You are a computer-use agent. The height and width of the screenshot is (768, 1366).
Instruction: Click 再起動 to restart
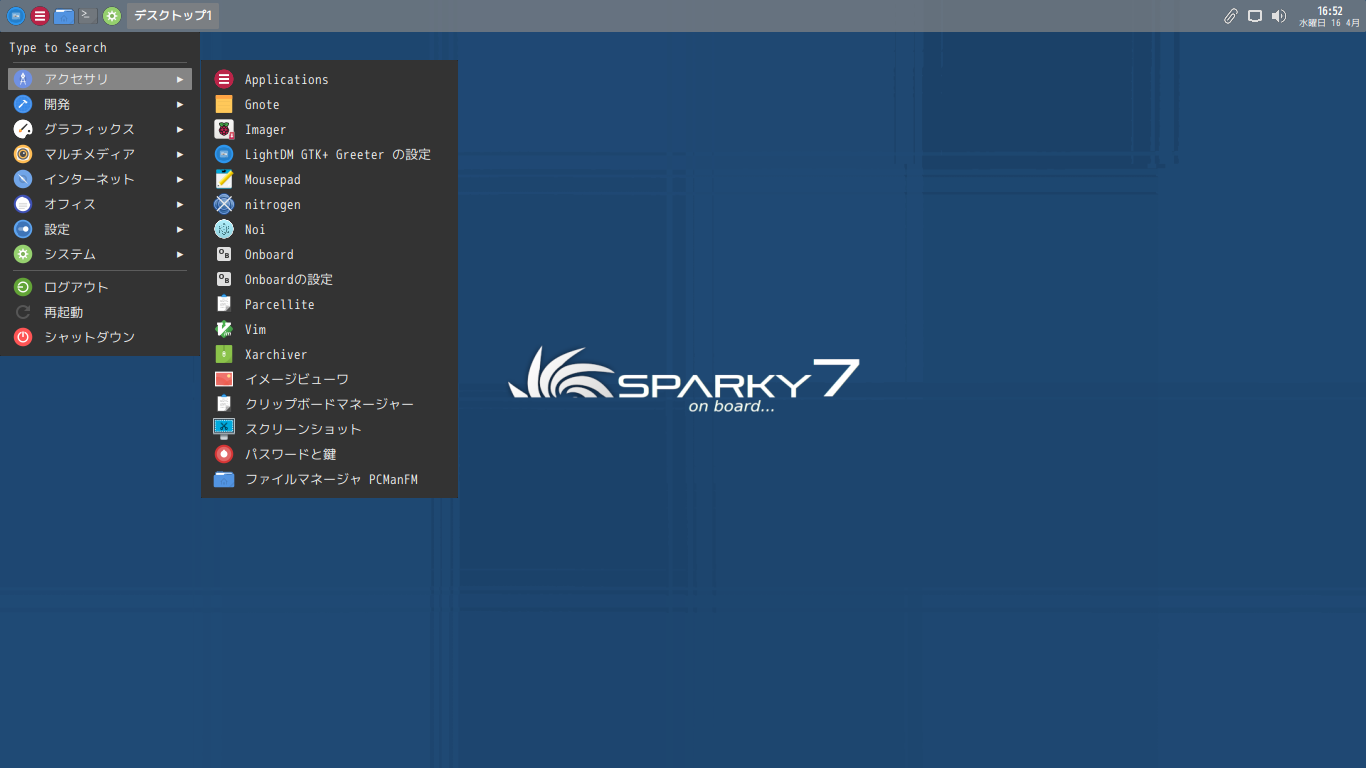[100, 312]
